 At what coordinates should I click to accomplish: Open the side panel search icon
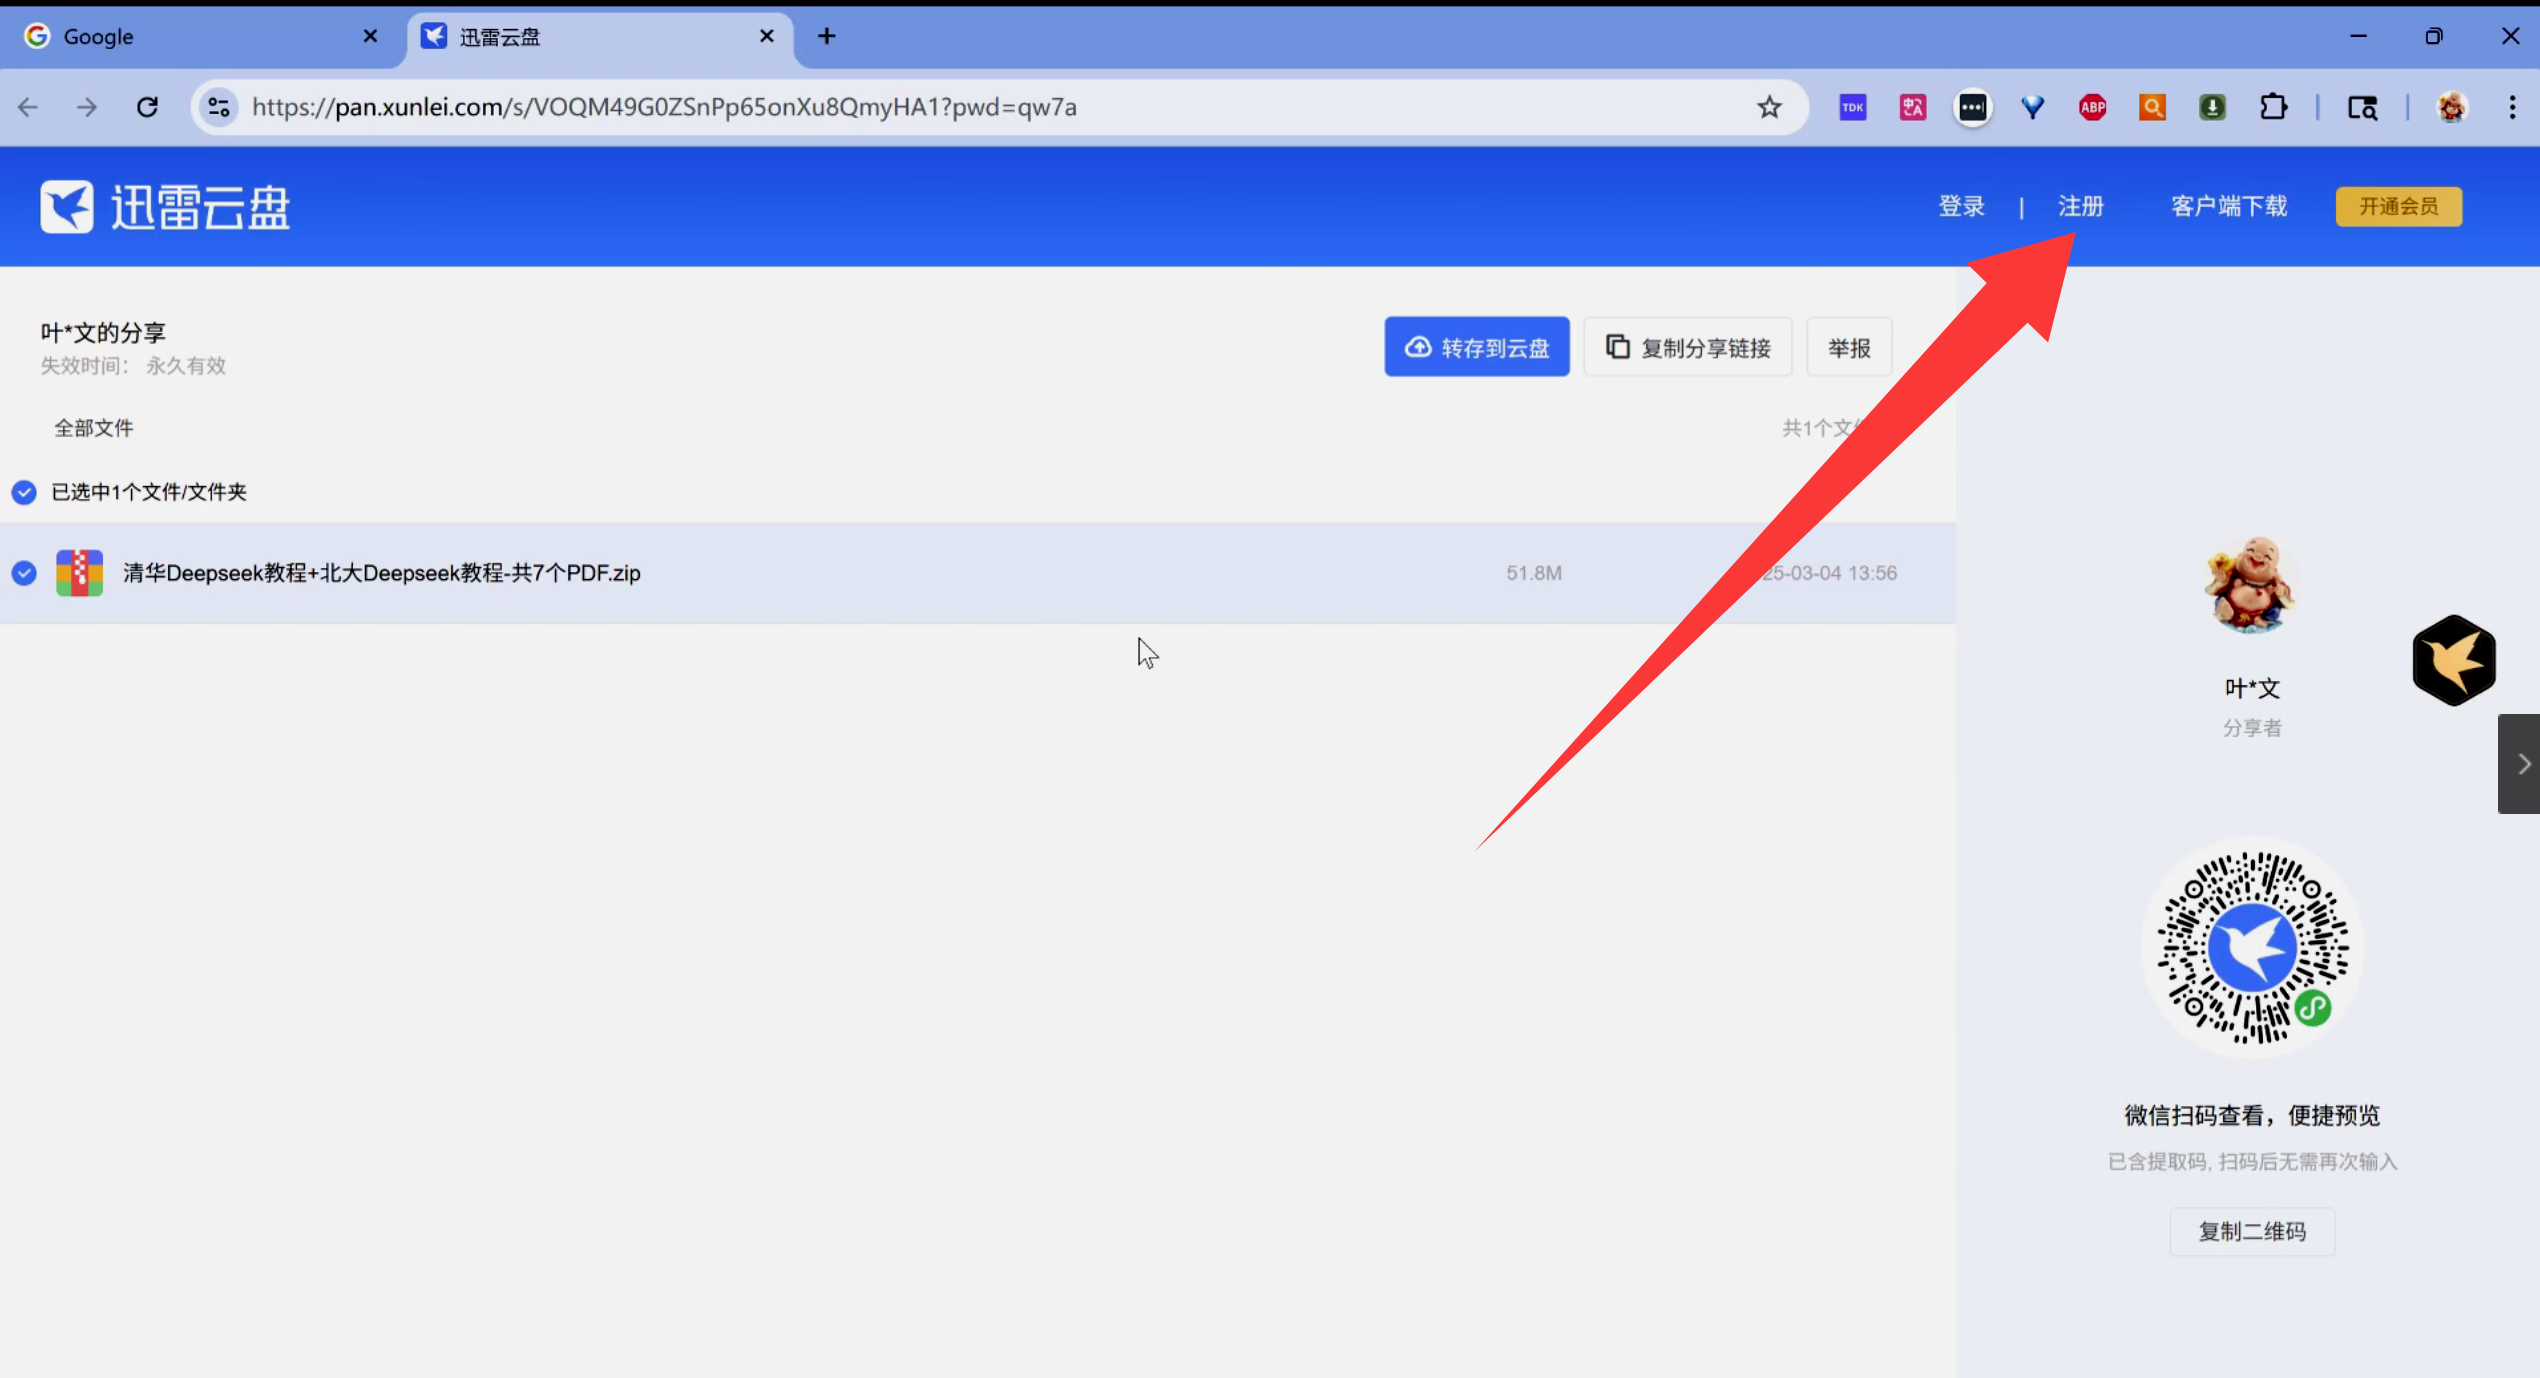click(x=2362, y=107)
